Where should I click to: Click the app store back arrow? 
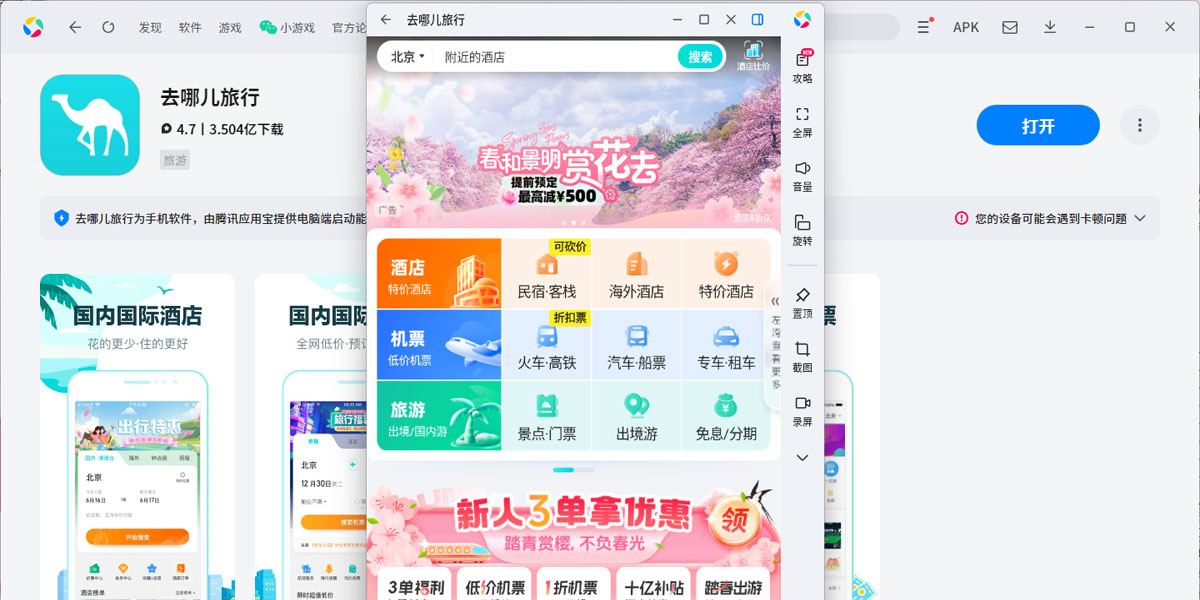pyautogui.click(x=75, y=27)
